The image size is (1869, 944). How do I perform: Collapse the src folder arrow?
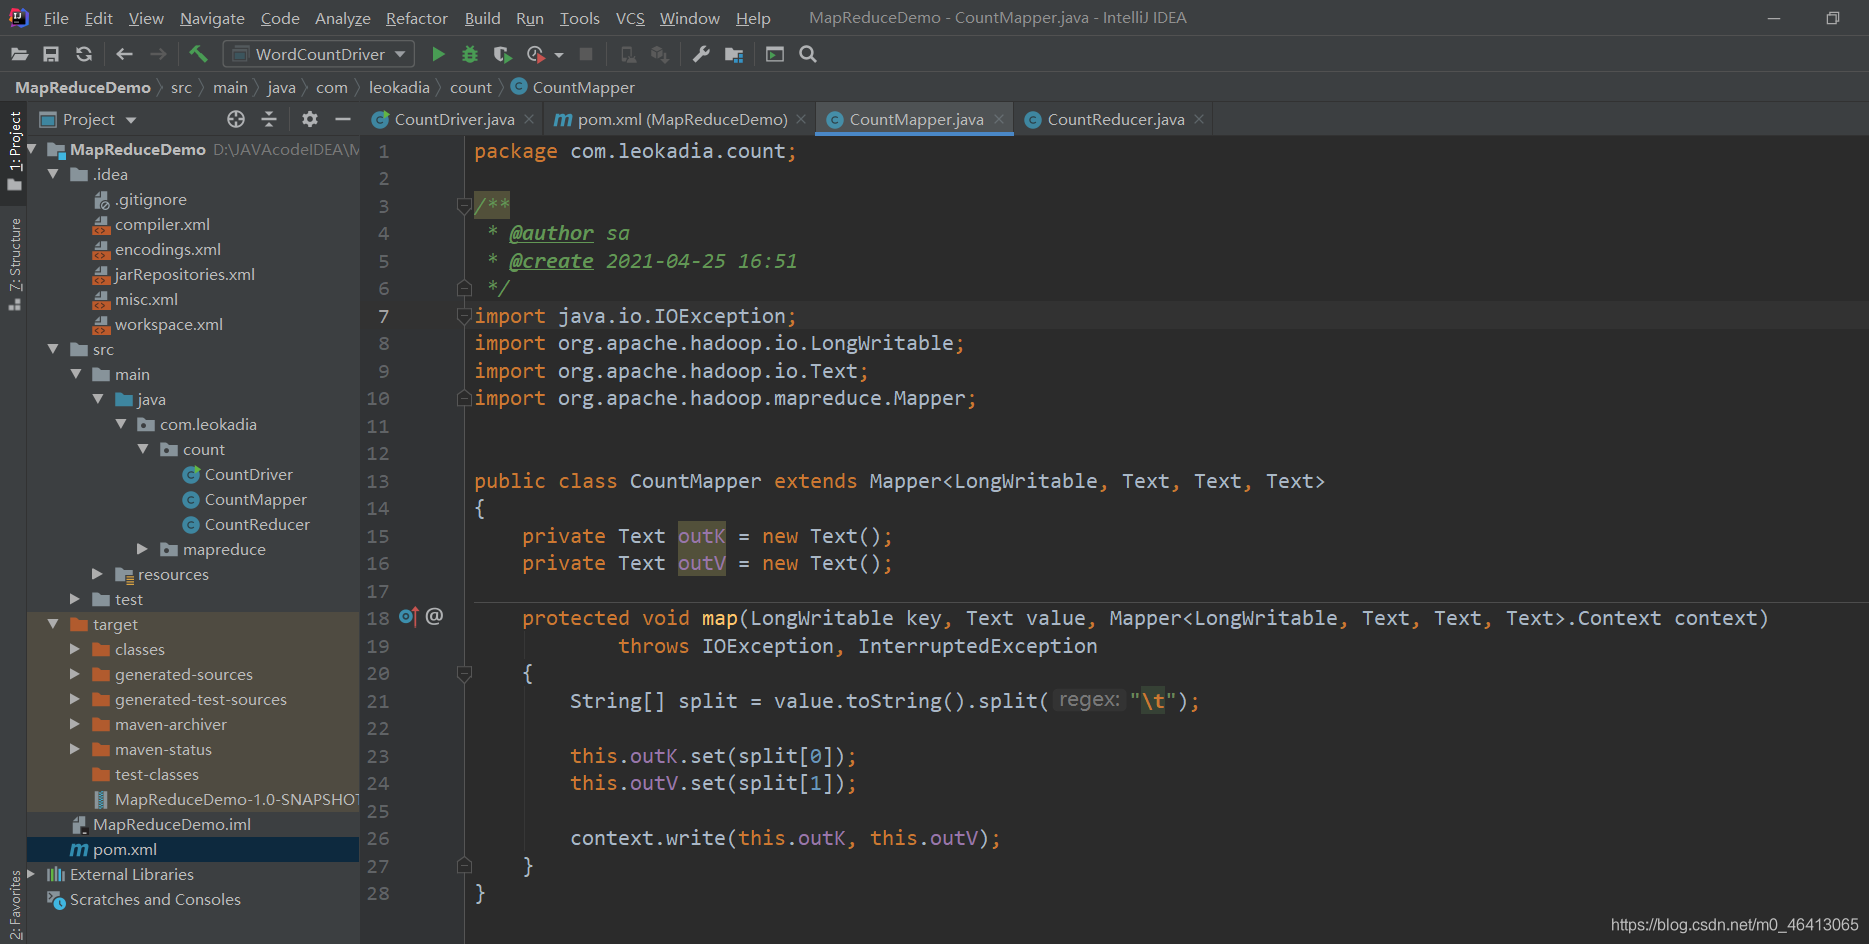click(53, 349)
